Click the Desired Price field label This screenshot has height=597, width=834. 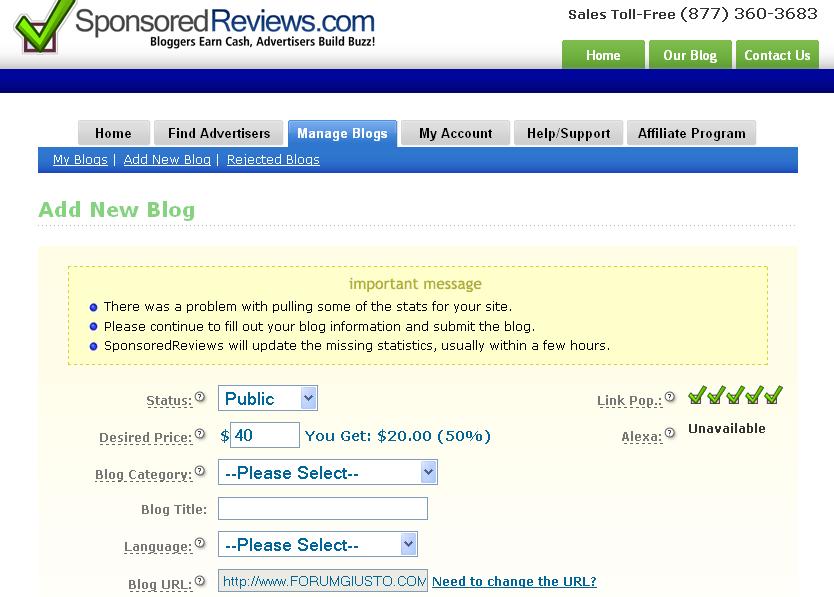pos(145,437)
